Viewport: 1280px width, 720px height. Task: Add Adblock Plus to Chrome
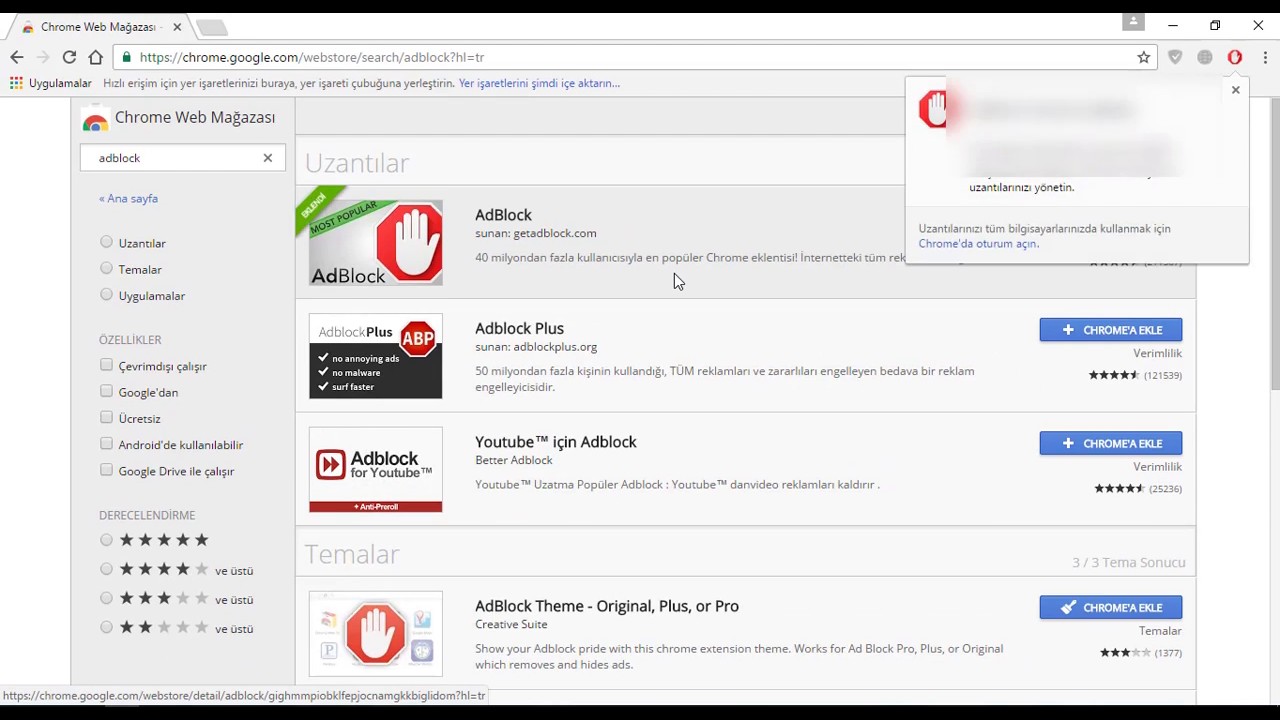1111,330
